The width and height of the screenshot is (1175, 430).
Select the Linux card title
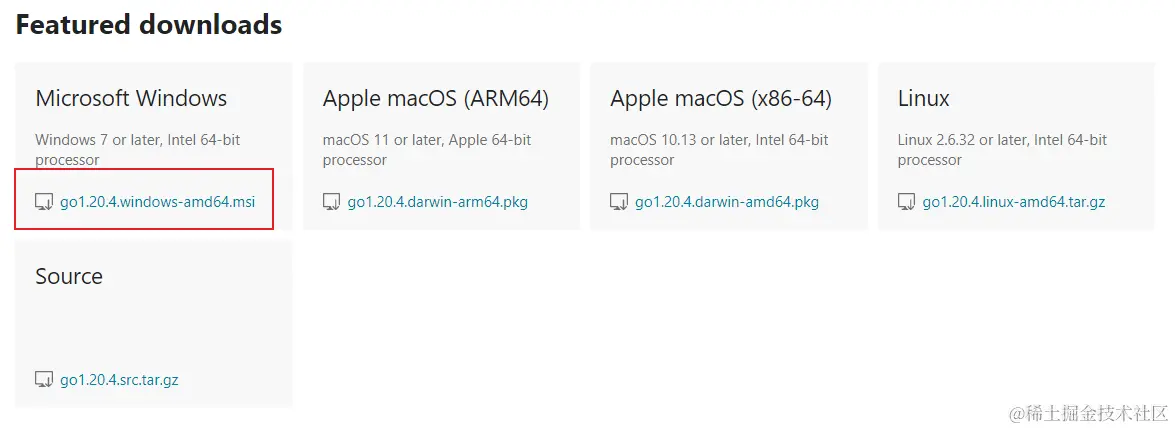coord(923,99)
